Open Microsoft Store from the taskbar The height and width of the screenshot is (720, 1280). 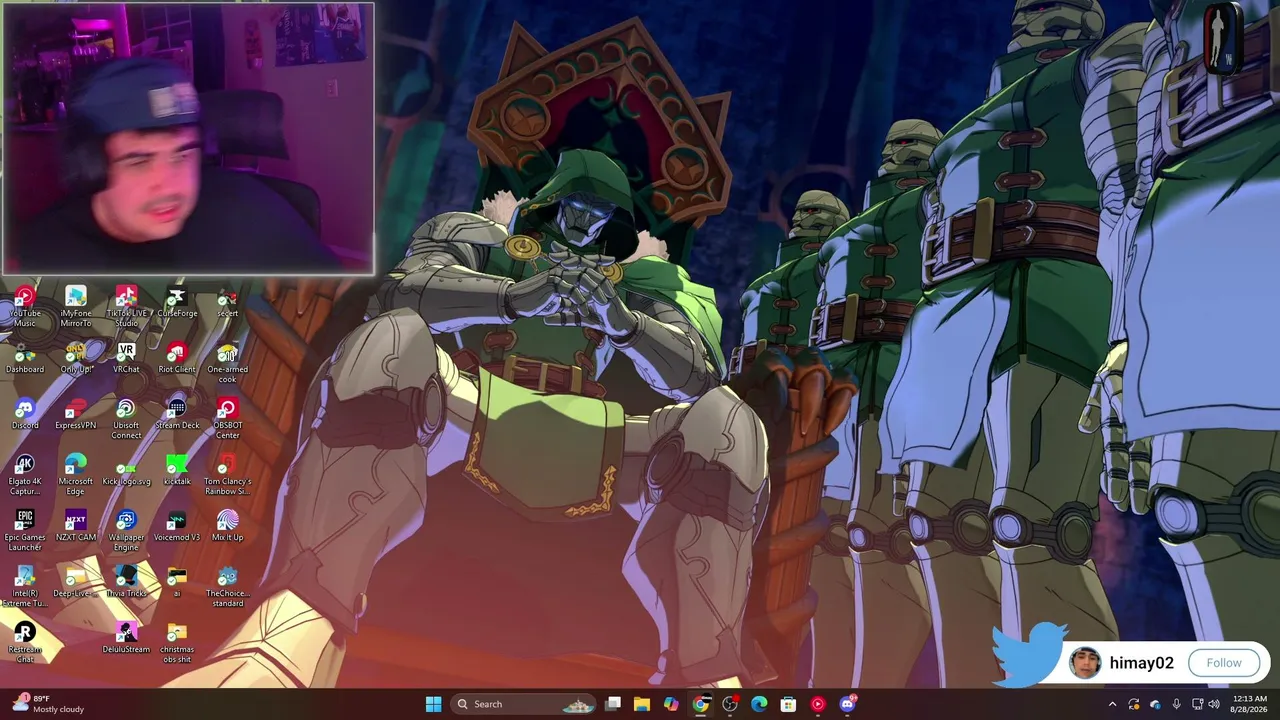point(788,704)
